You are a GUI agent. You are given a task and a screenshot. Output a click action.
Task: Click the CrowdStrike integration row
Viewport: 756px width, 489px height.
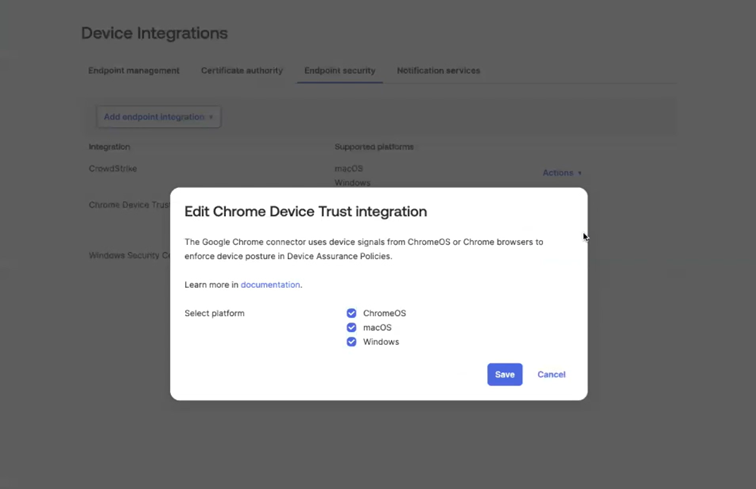point(113,169)
